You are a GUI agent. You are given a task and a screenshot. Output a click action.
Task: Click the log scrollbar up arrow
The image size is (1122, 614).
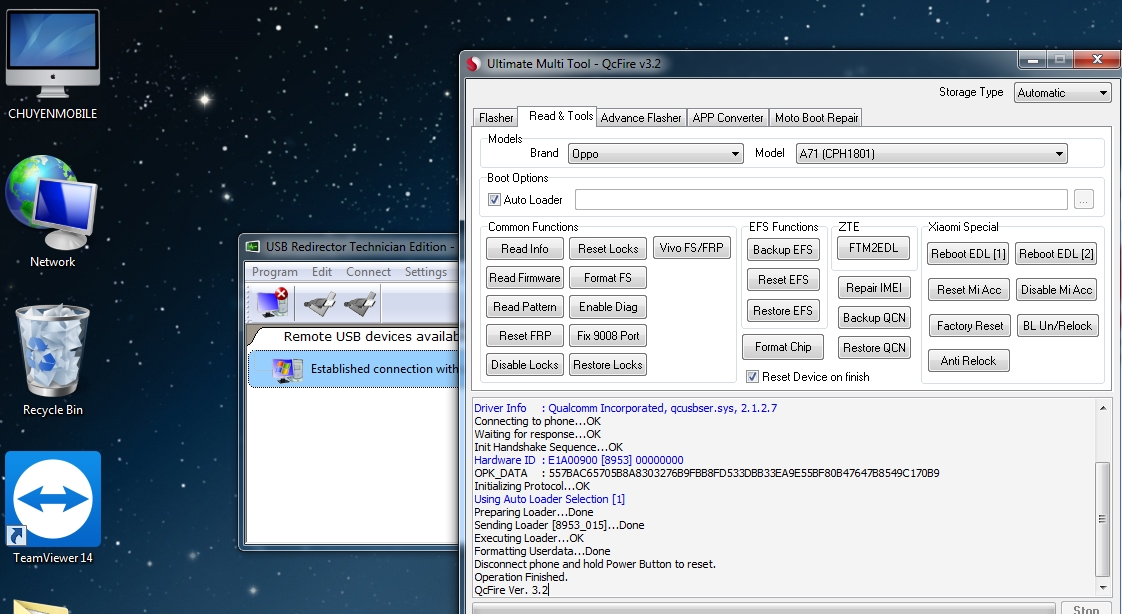(x=1103, y=407)
